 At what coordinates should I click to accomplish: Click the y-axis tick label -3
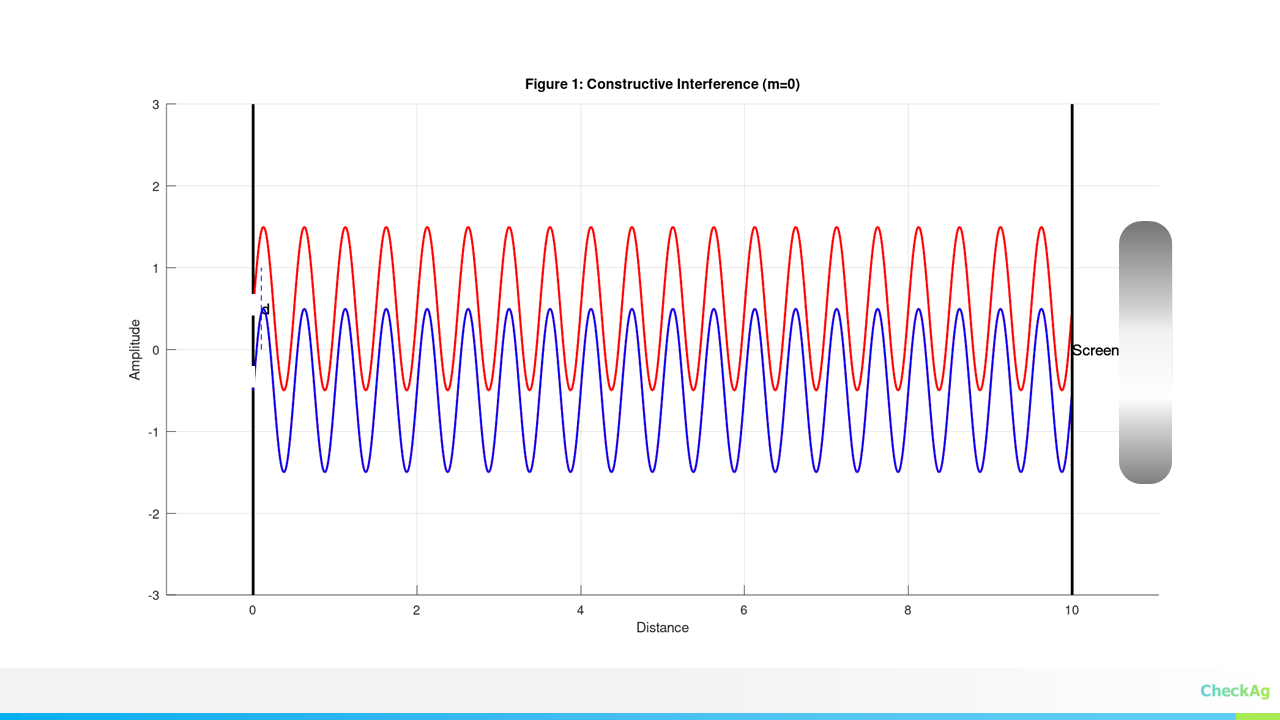pos(153,595)
